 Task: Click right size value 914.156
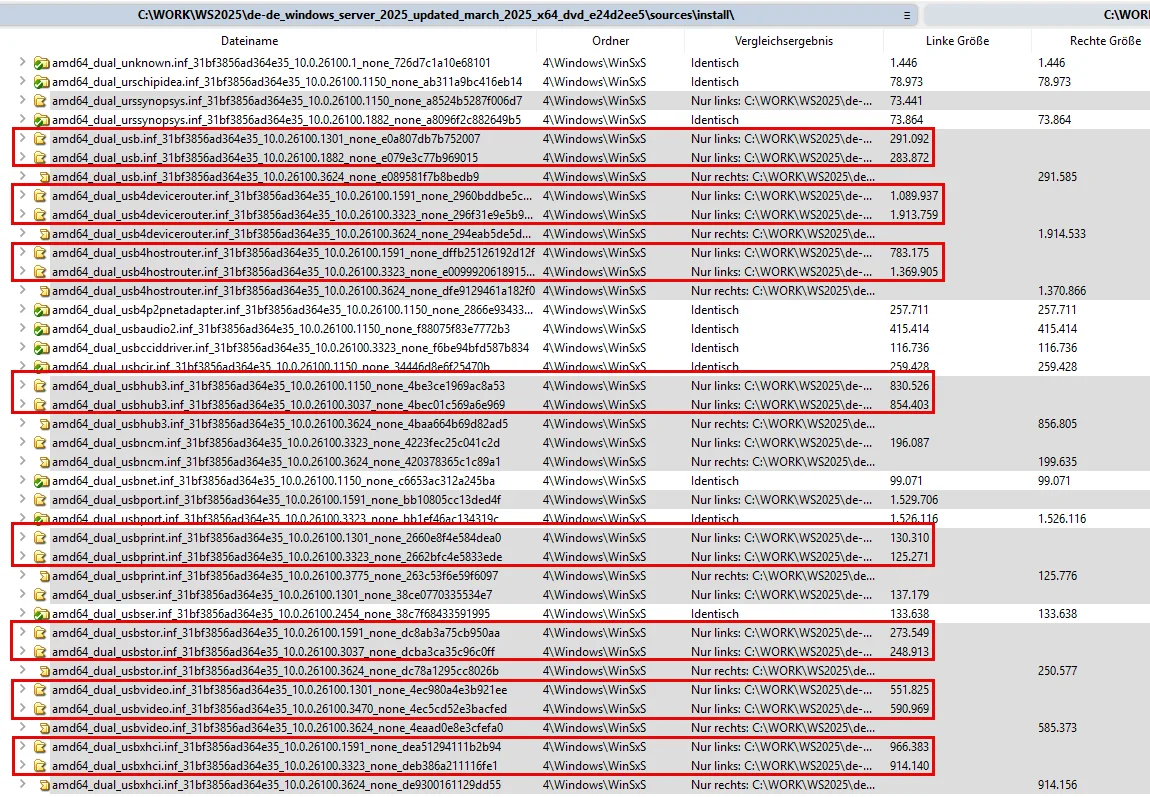pyautogui.click(x=1058, y=785)
